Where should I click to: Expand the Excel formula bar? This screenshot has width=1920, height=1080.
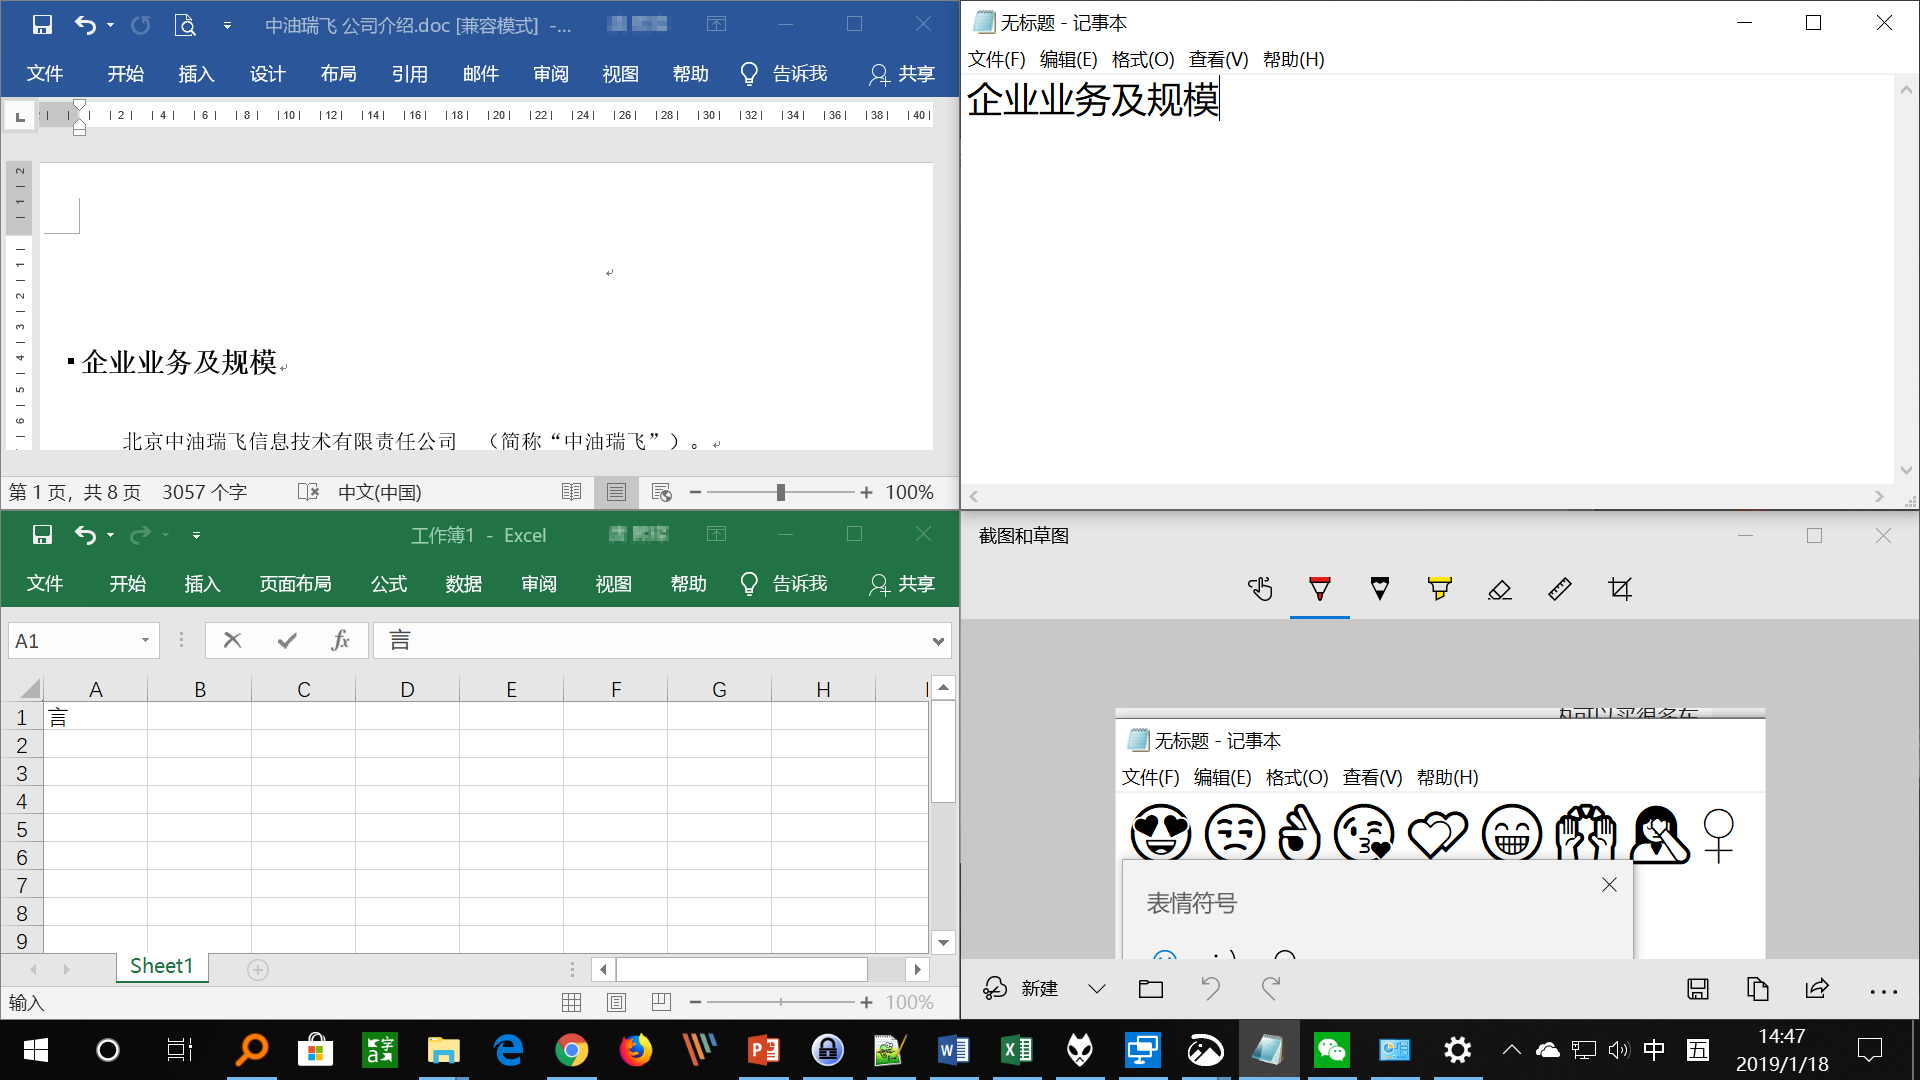(x=937, y=641)
